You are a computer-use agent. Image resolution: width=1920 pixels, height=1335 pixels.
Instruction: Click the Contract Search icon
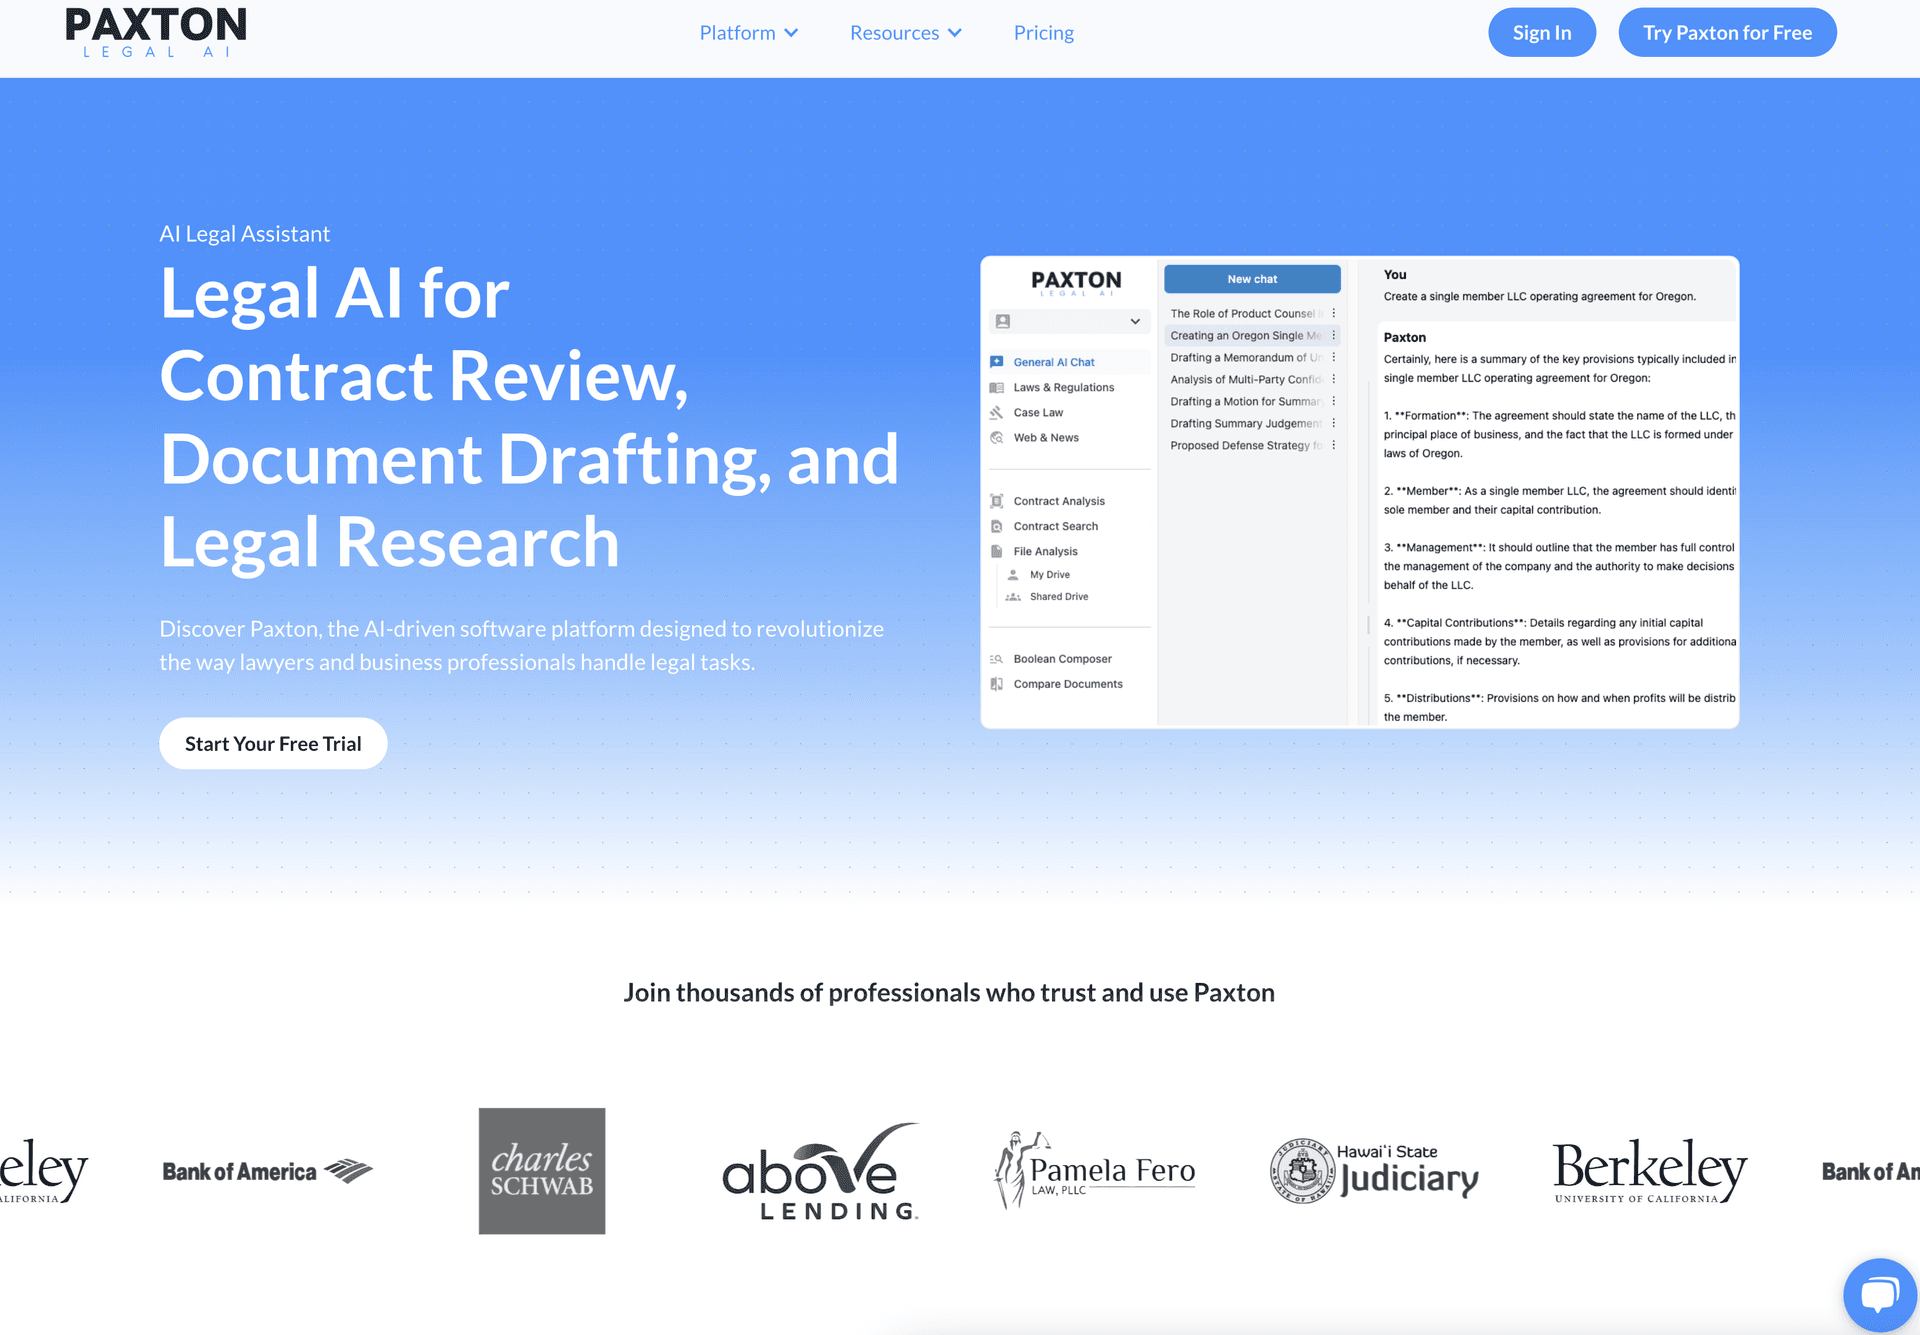[997, 526]
